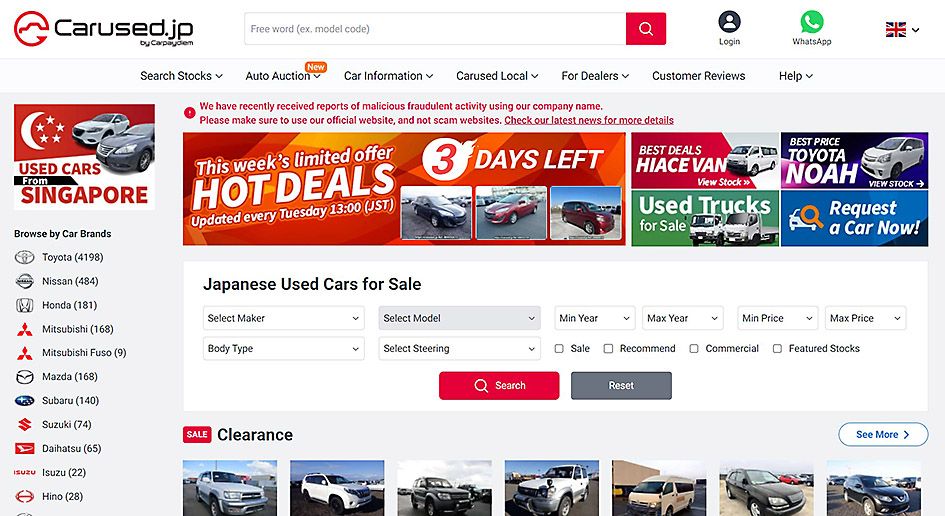Open the Login user icon
This screenshot has width=945, height=516.
click(729, 22)
